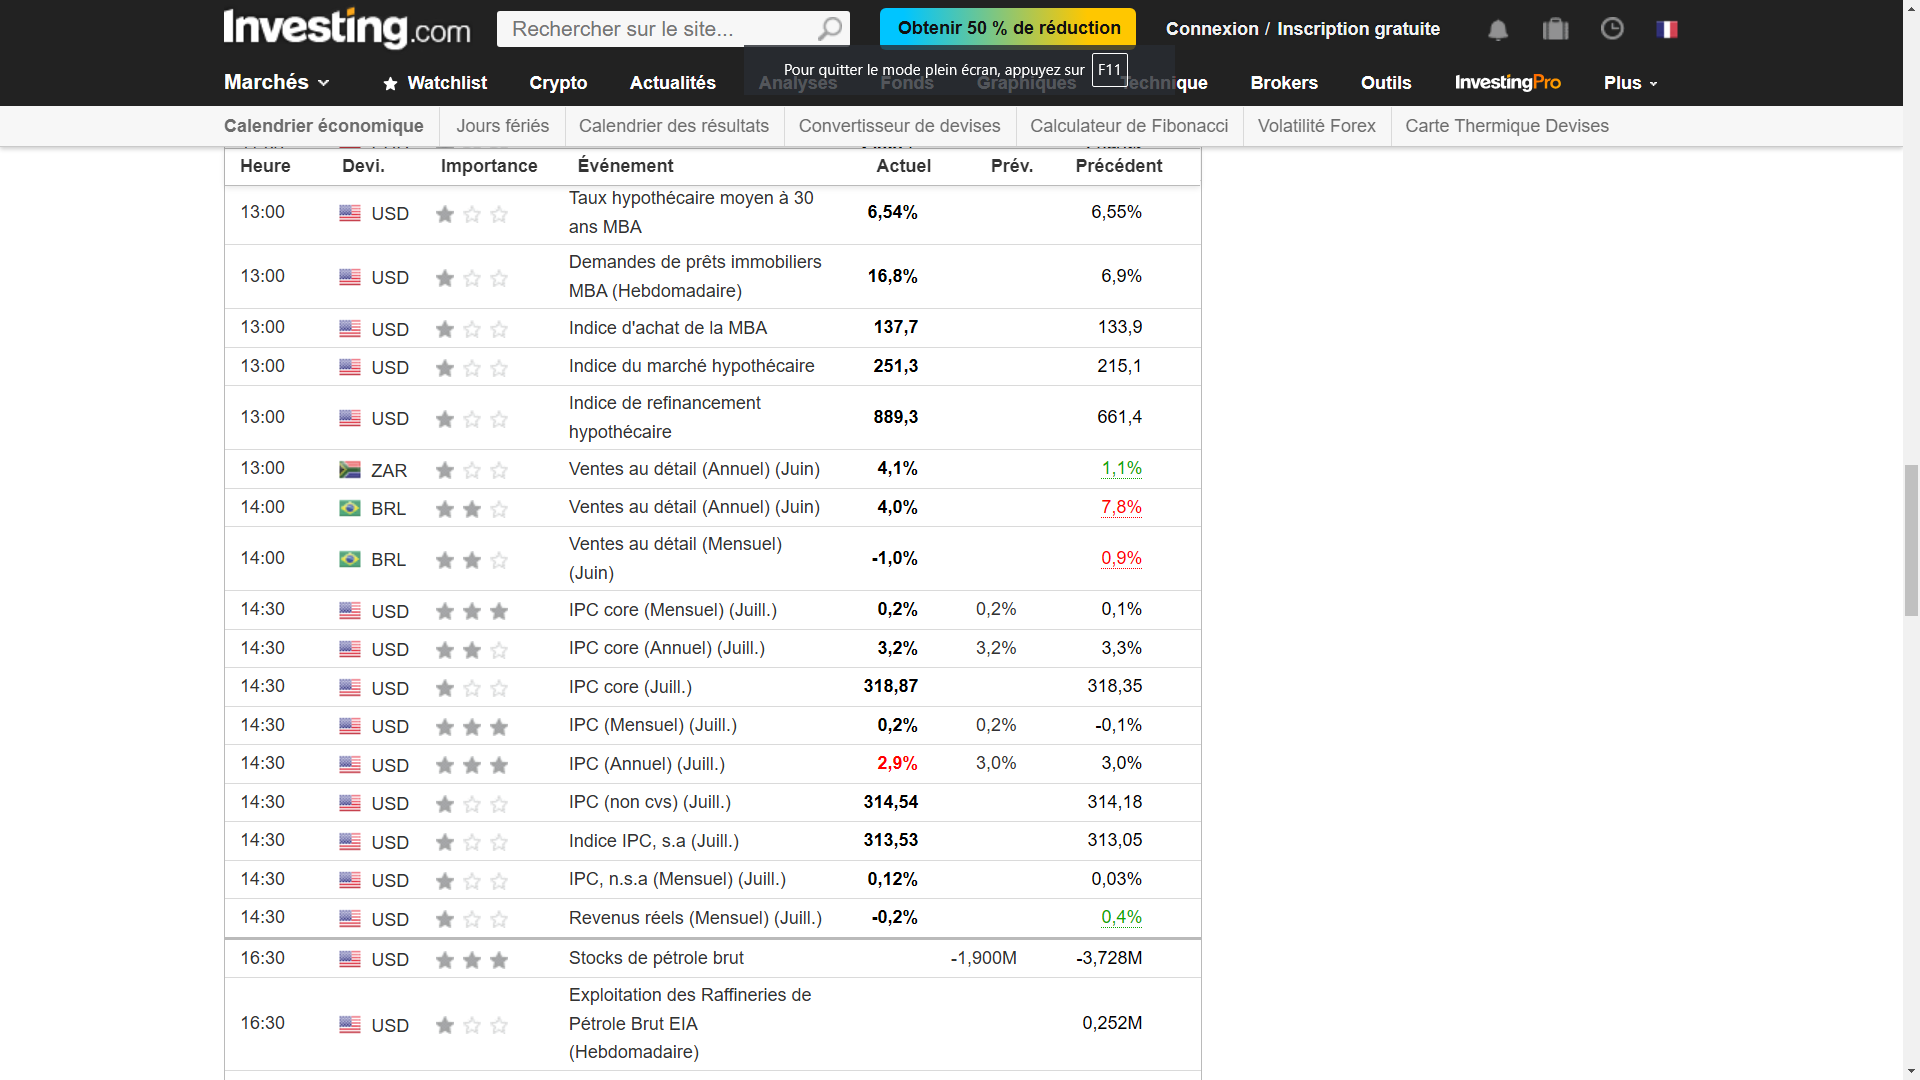Image resolution: width=1920 pixels, height=1080 pixels.
Task: Click the Brazil flag next to BRL 14:00 annual sales
Action: (x=349, y=508)
